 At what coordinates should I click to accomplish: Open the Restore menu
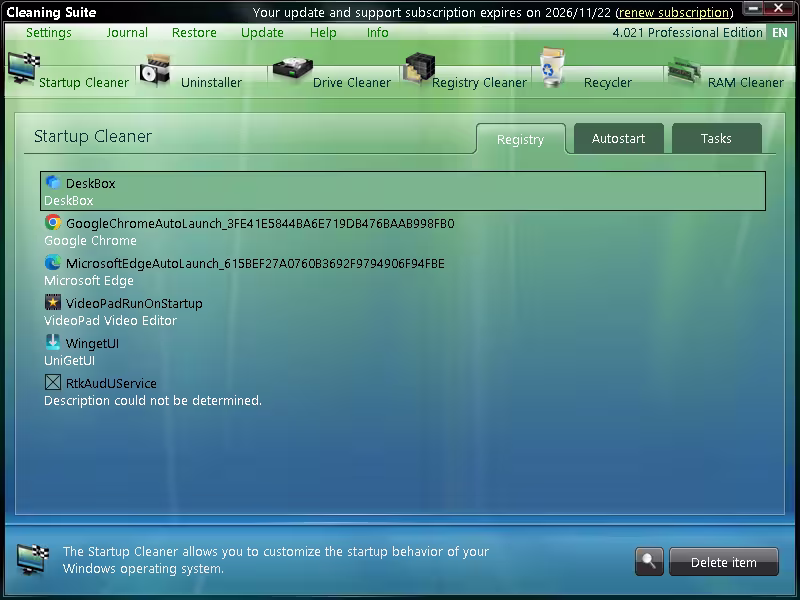click(x=194, y=32)
